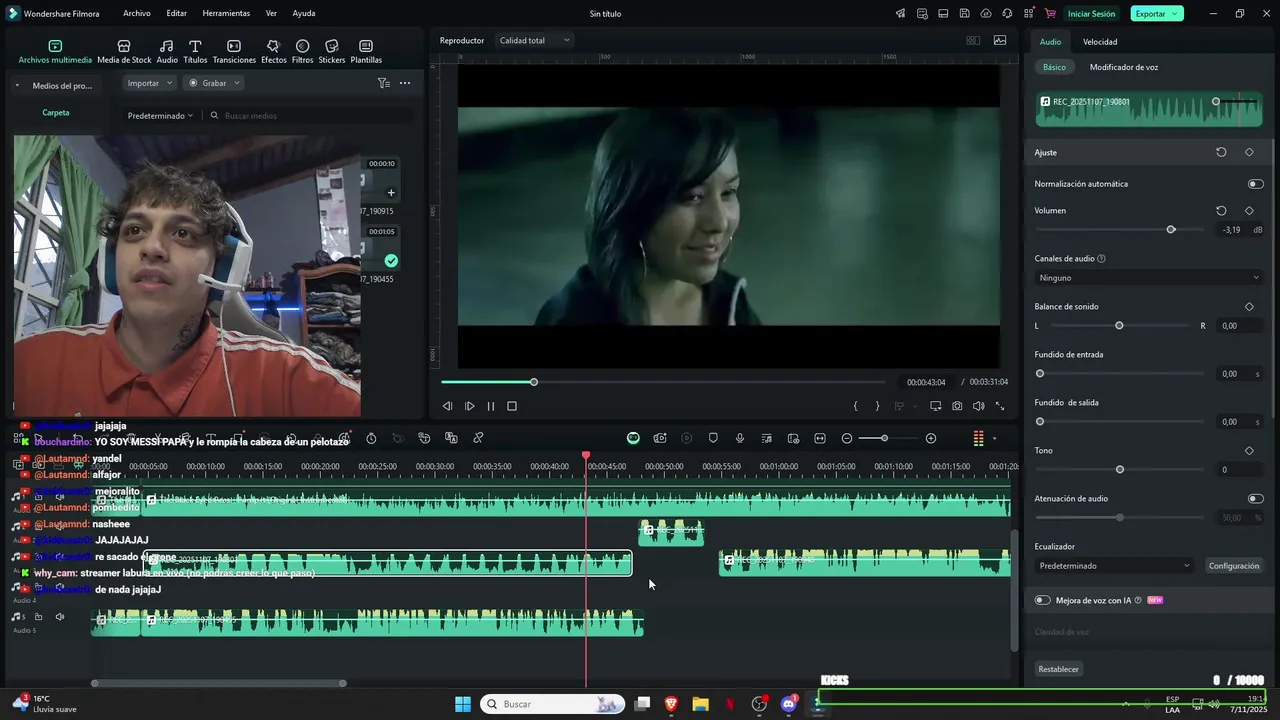Enable Mejora de voz con IA
The height and width of the screenshot is (720, 1280).
1043,600
